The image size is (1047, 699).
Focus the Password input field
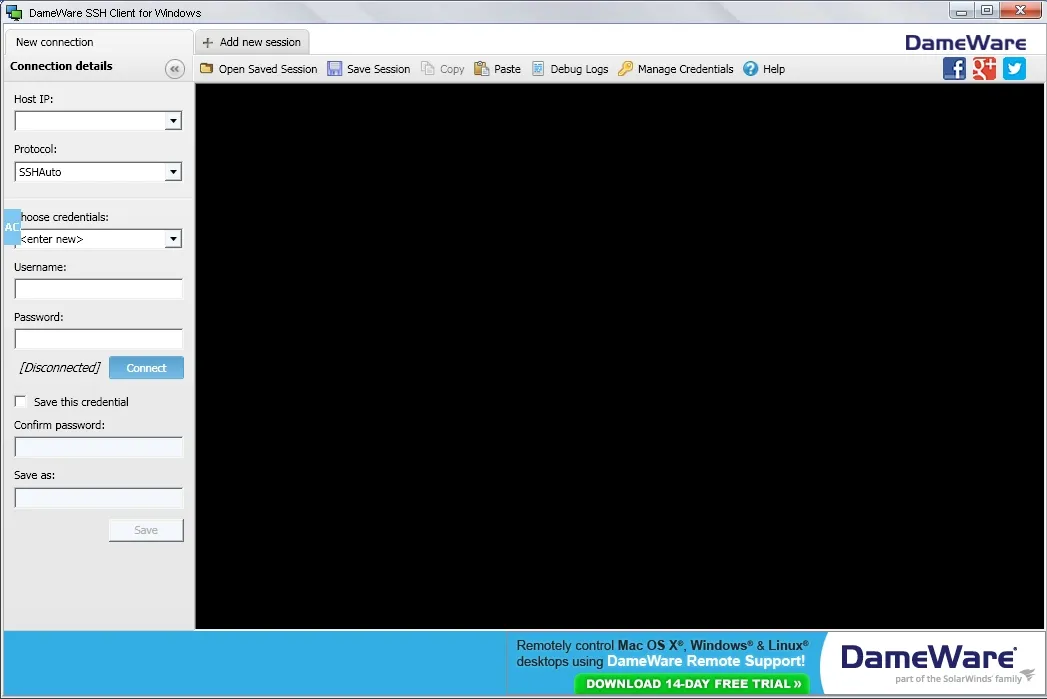(98, 339)
